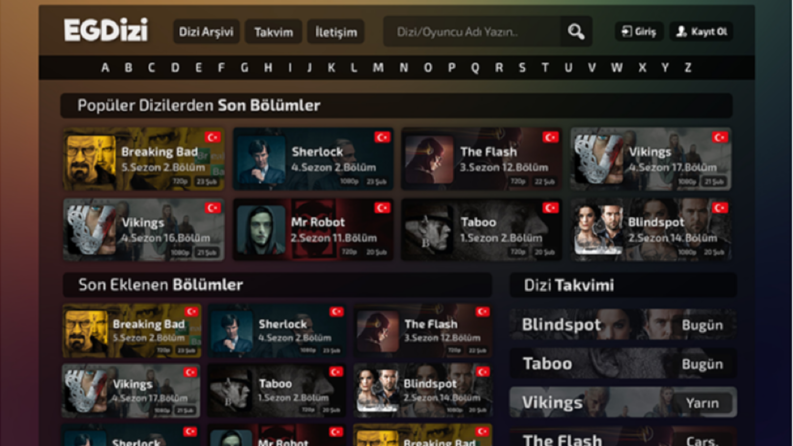Screen dimensions: 793x446
Task: Filter series by letter V
Action: [x=592, y=68]
